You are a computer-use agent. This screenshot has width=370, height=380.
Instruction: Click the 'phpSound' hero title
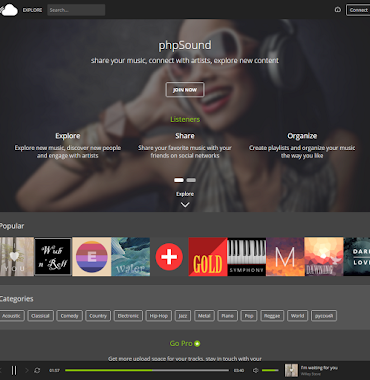[185, 45]
